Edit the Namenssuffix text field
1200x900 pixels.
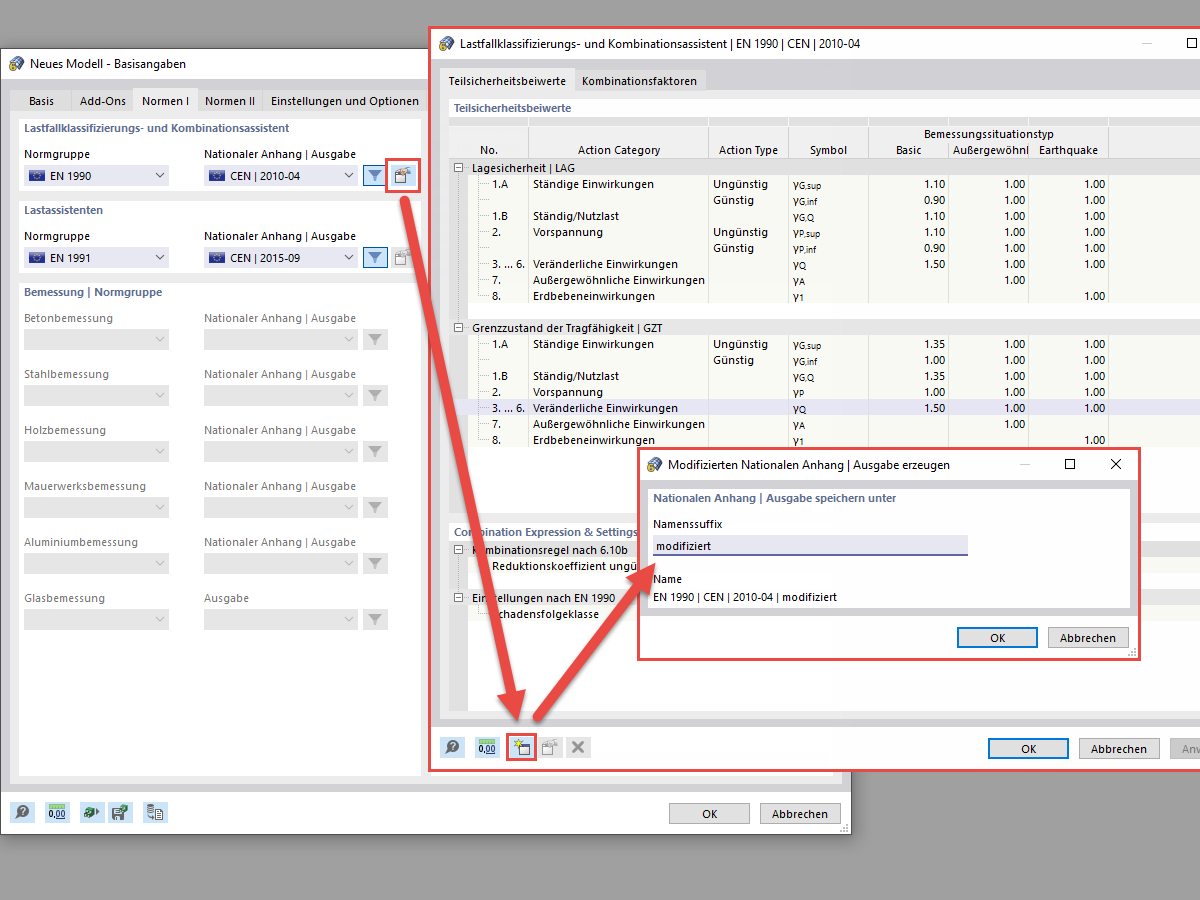(x=808, y=545)
